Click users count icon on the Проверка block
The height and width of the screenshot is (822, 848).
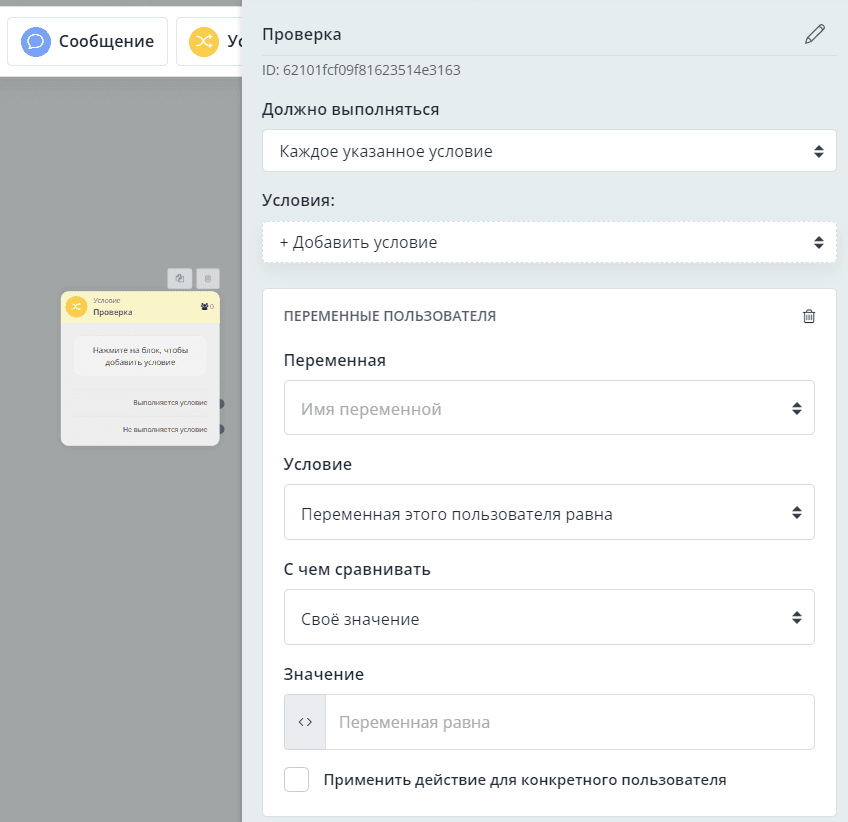[x=206, y=307]
